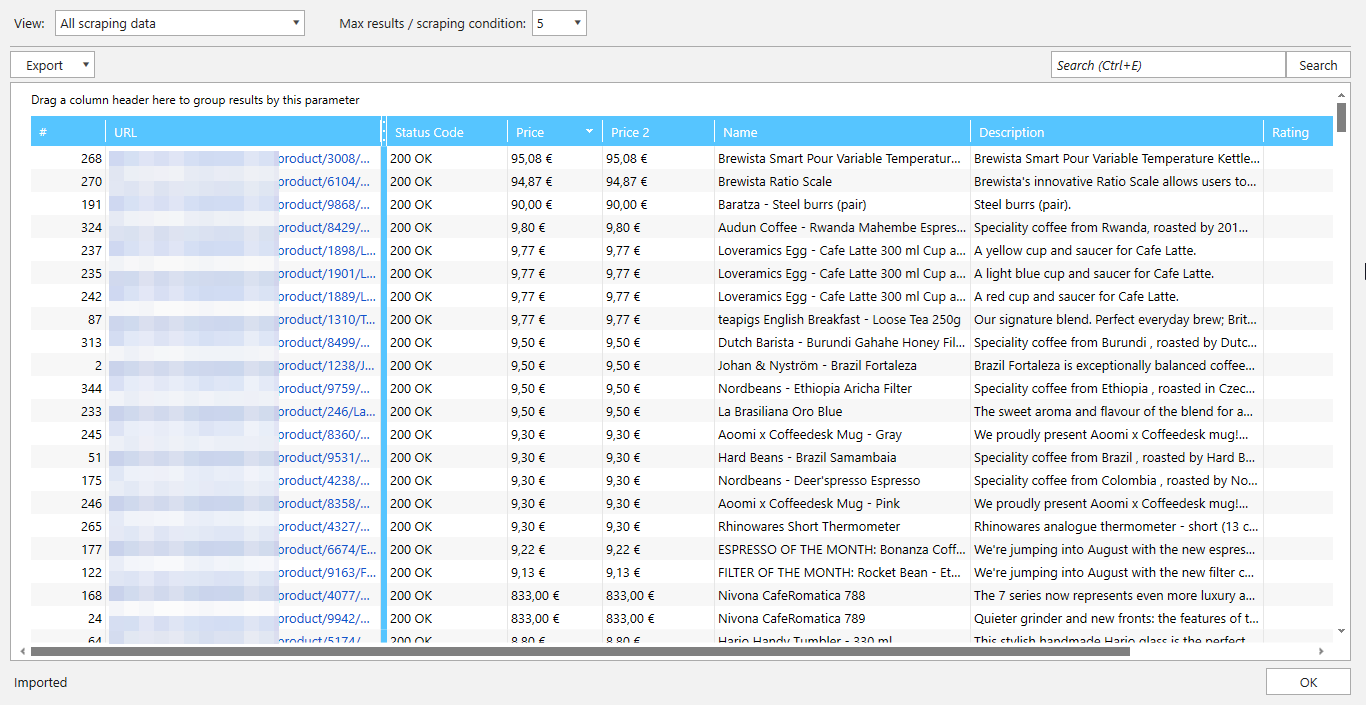Image resolution: width=1366 pixels, height=705 pixels.
Task: Click the horizontal scrollbar right arrow
Action: click(1321, 651)
